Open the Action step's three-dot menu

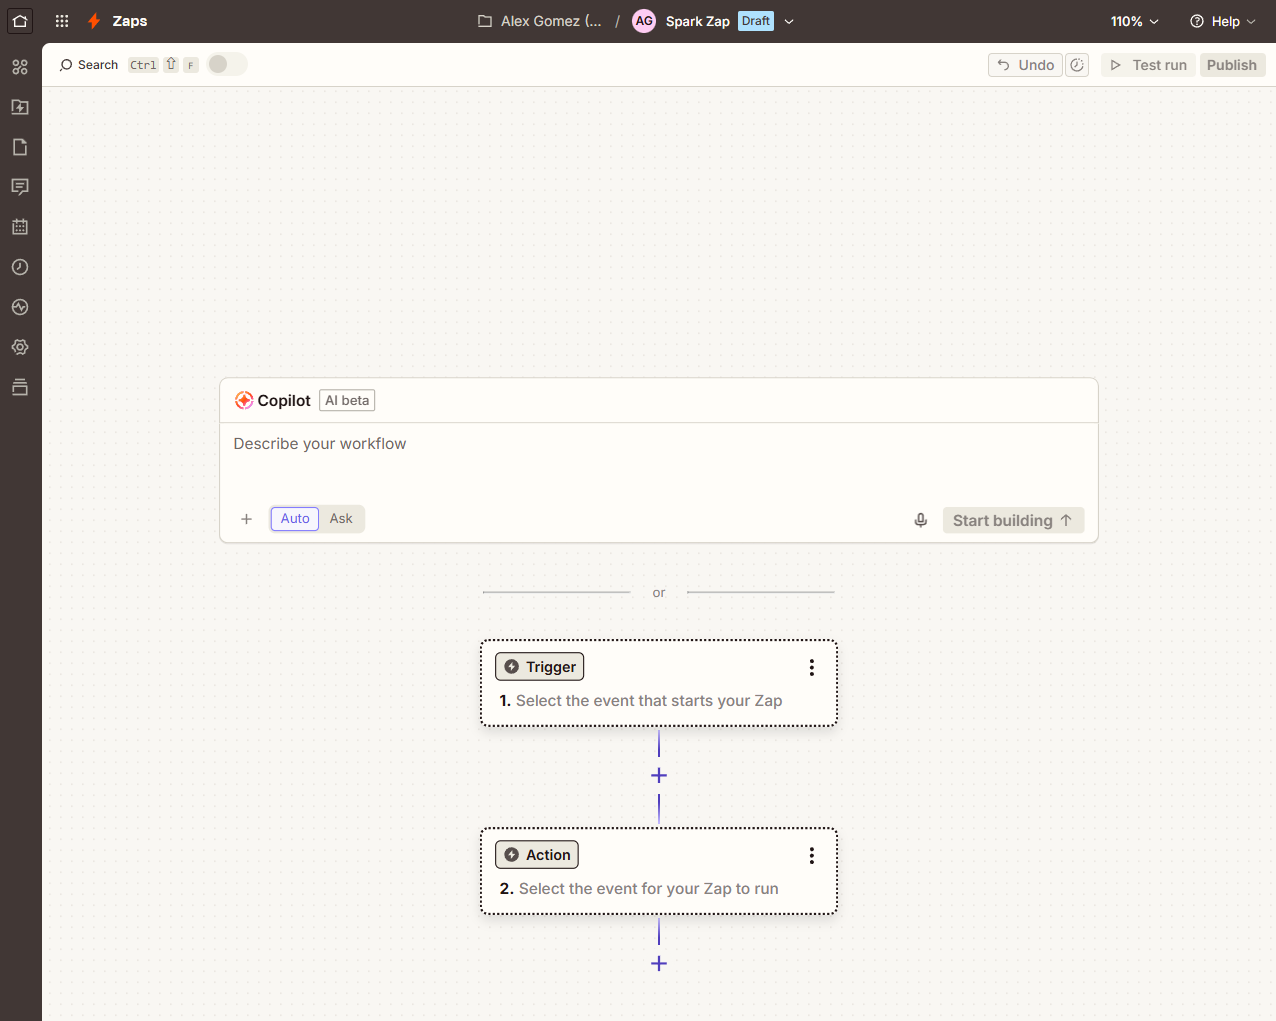pyautogui.click(x=811, y=855)
